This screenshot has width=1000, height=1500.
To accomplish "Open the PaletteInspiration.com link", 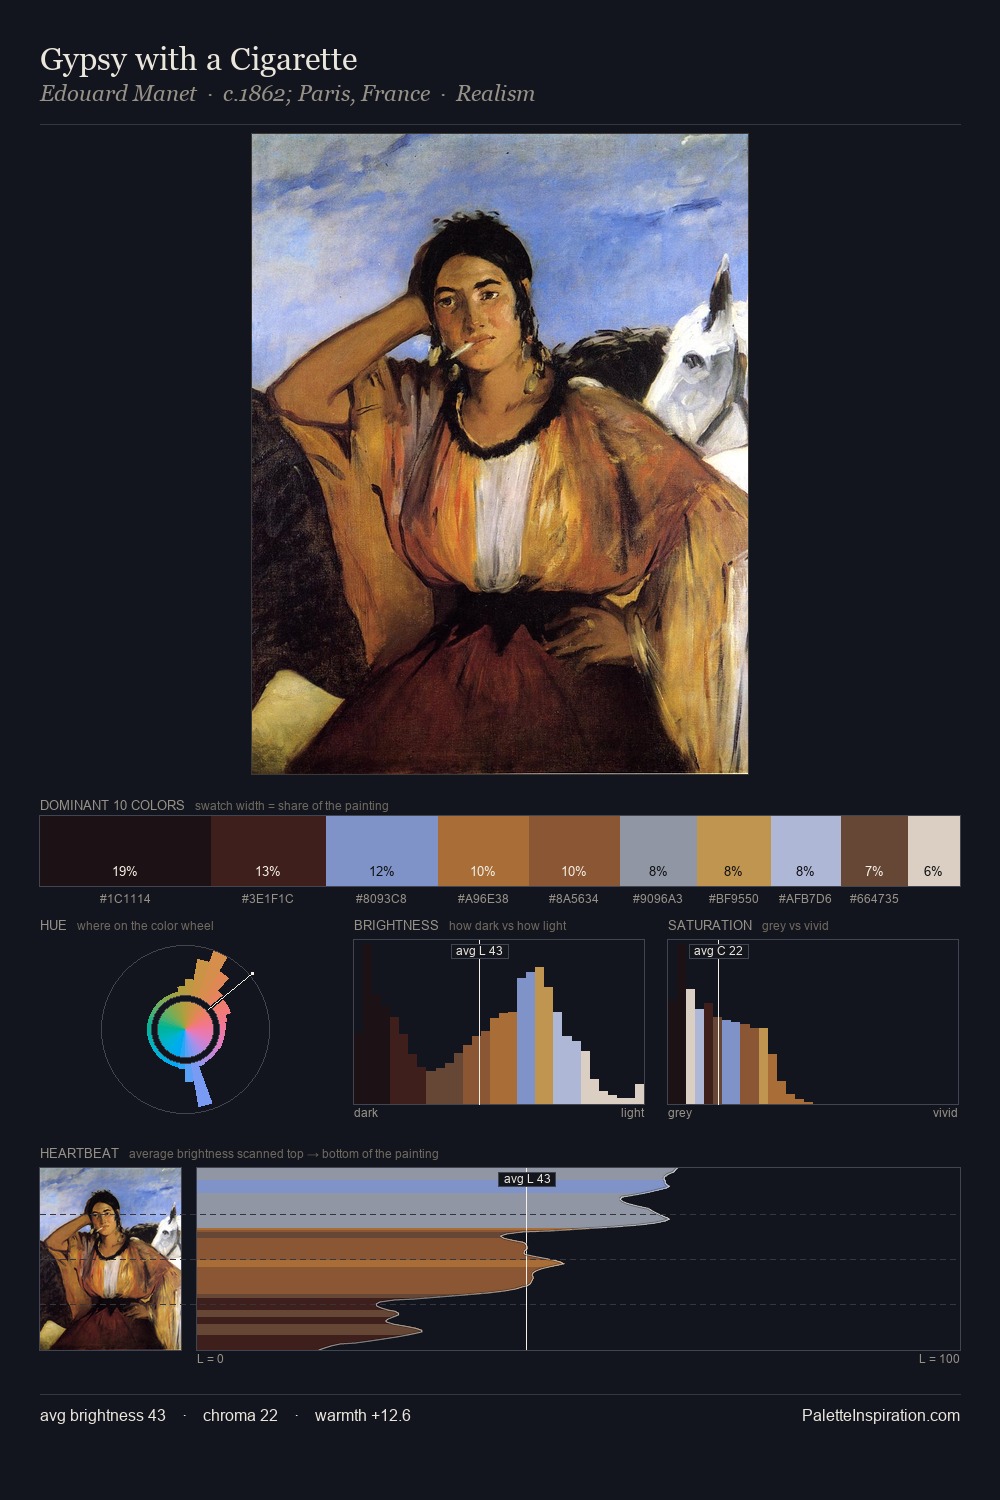I will pos(881,1416).
